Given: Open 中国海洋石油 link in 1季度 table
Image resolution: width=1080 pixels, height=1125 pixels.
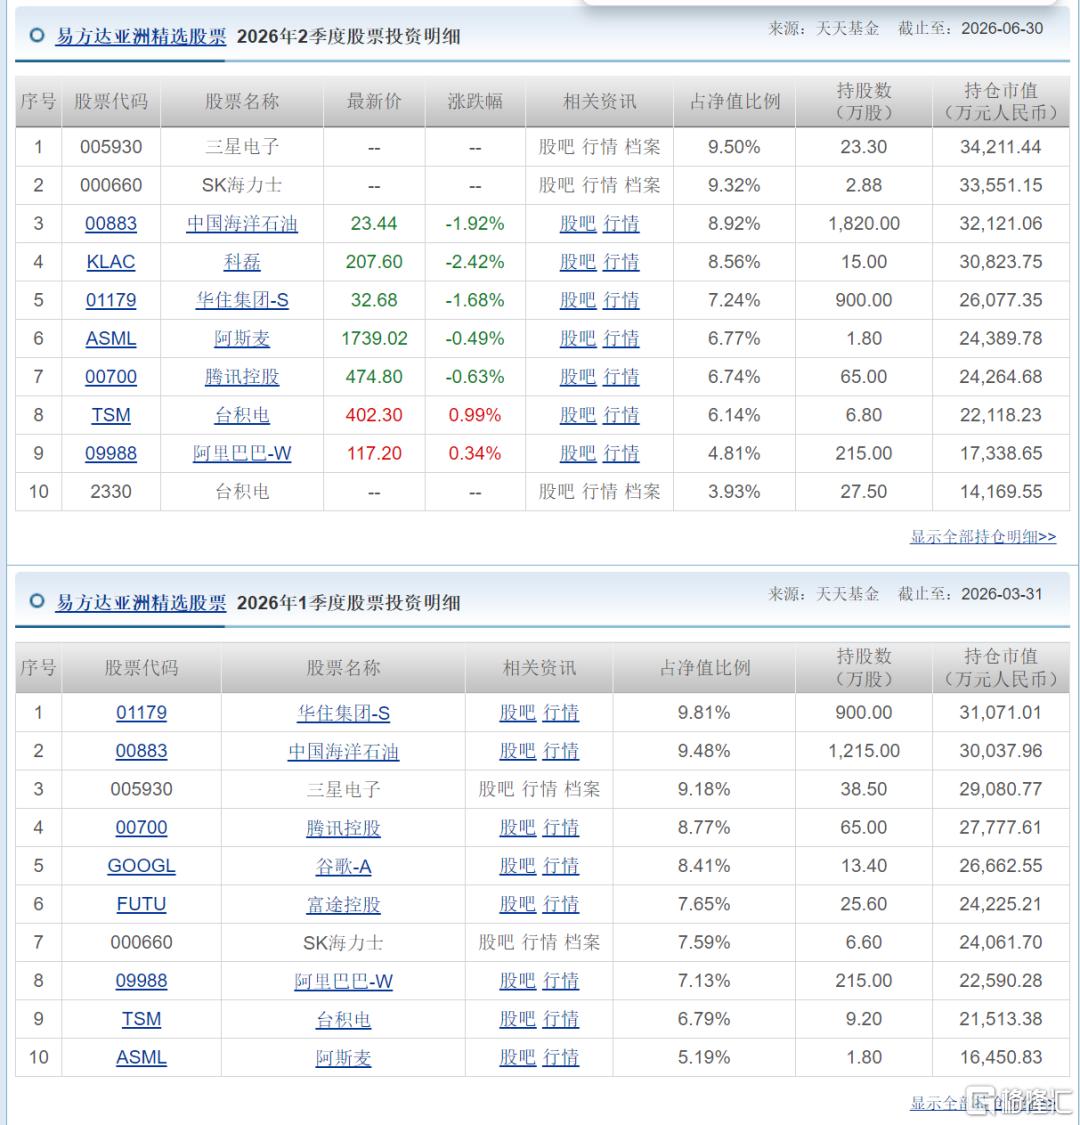Looking at the screenshot, I should pos(343,751).
